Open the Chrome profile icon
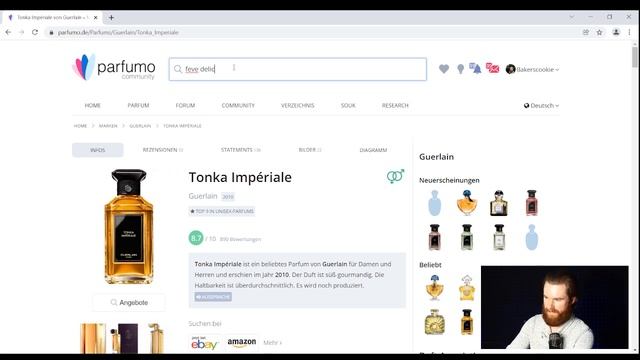Viewport: 640px width, 360px height. (x=616, y=32)
